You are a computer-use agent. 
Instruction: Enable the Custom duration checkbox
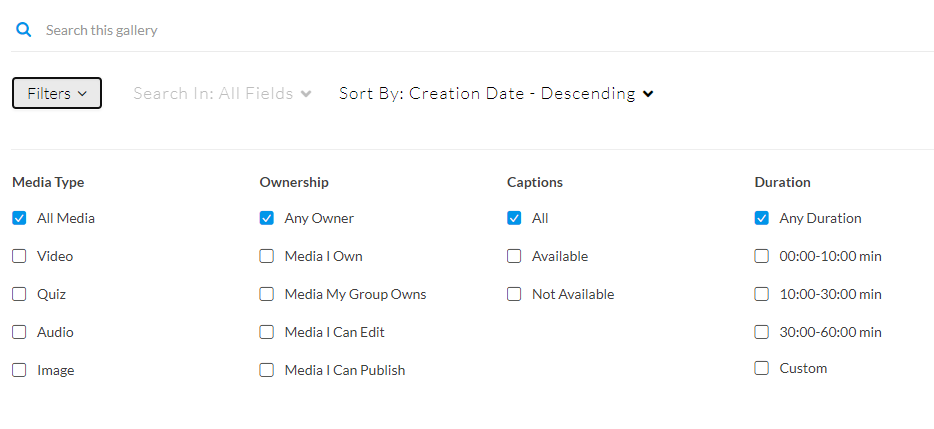[x=762, y=368]
